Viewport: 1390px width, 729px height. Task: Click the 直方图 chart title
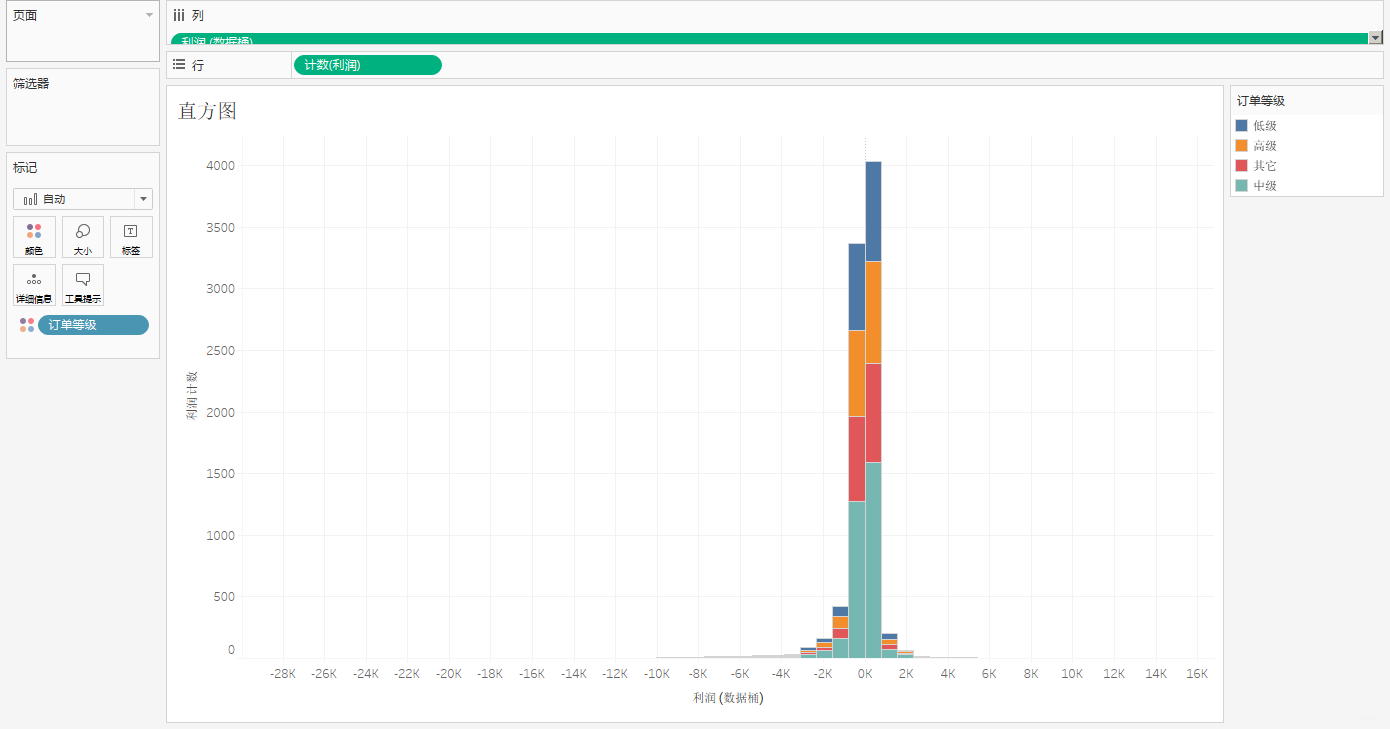coord(208,111)
